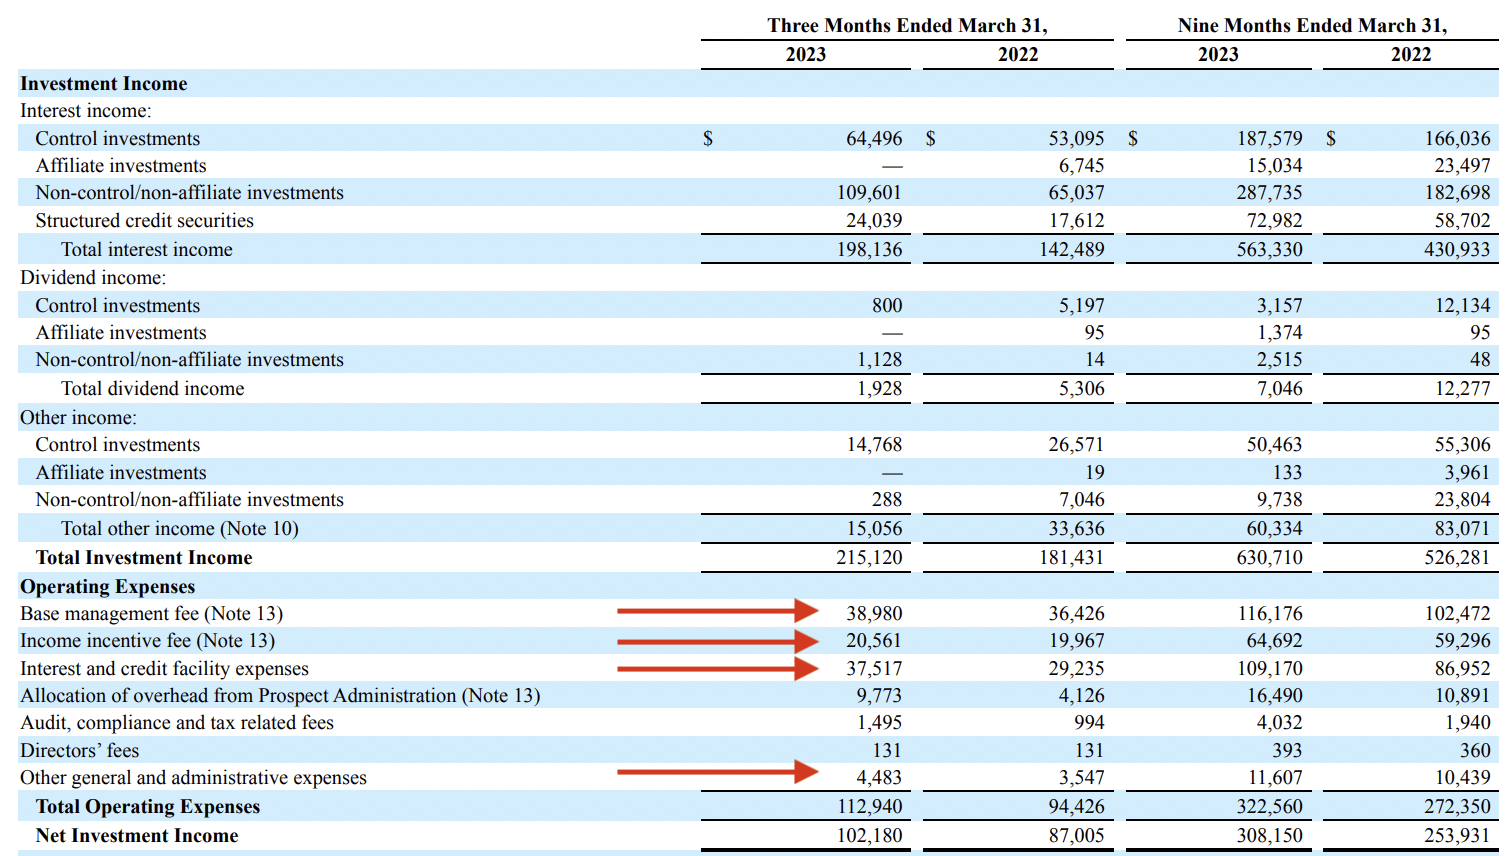
Task: Select the 'Structured credit securities' row label
Action: pos(144,221)
